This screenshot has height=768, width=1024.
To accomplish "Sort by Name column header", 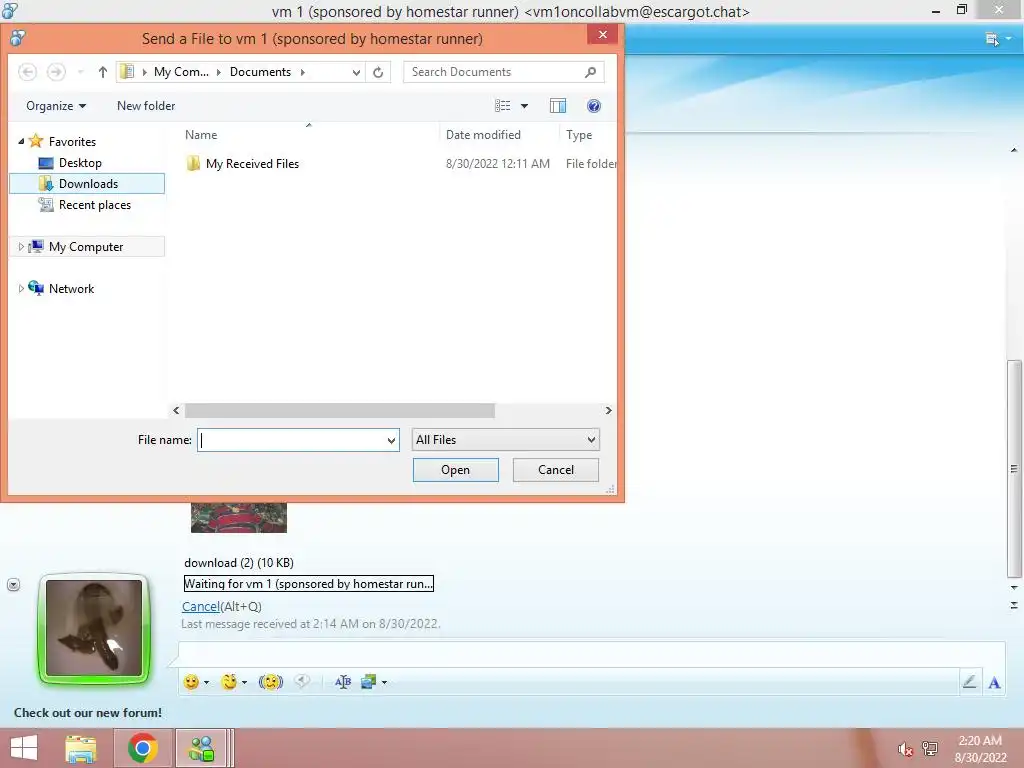I will (x=200, y=135).
